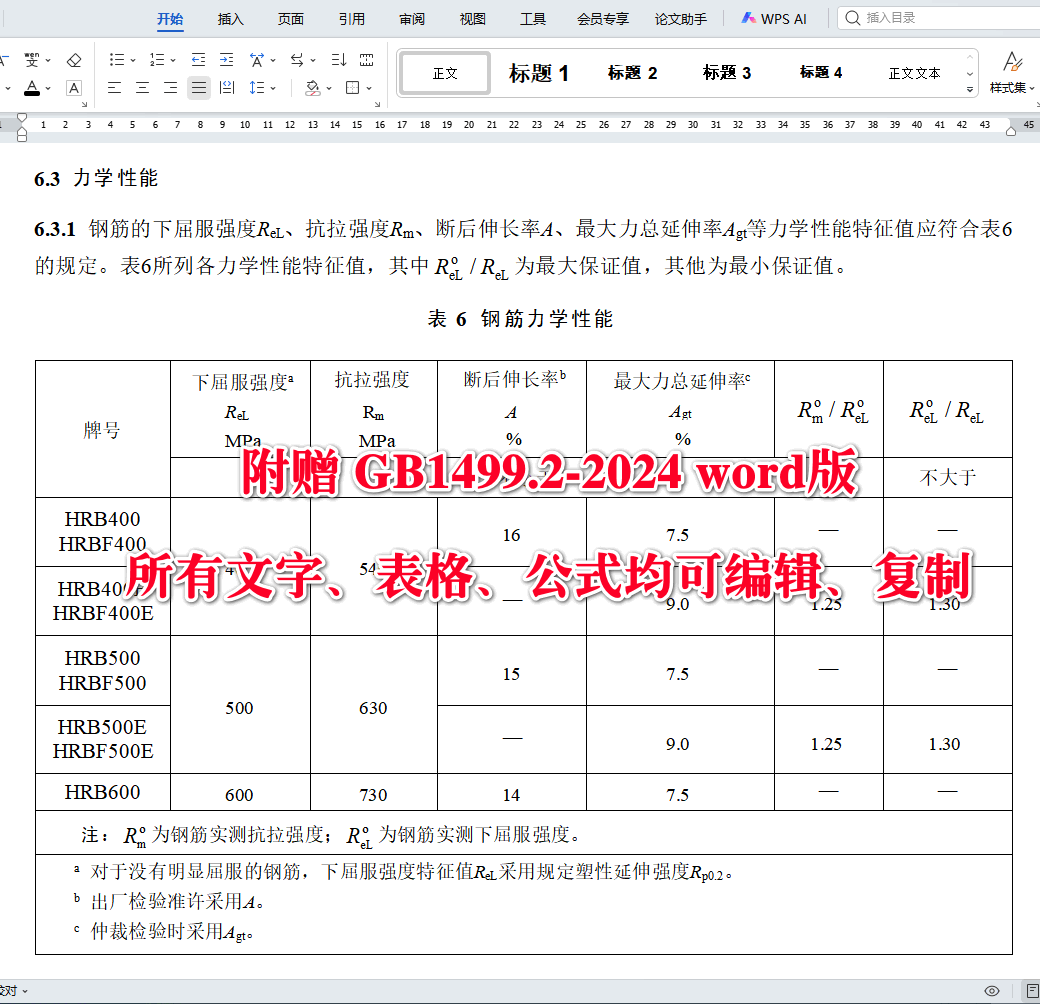Open the 论文助手 tab
The width and height of the screenshot is (1040, 1004).
tap(681, 19)
